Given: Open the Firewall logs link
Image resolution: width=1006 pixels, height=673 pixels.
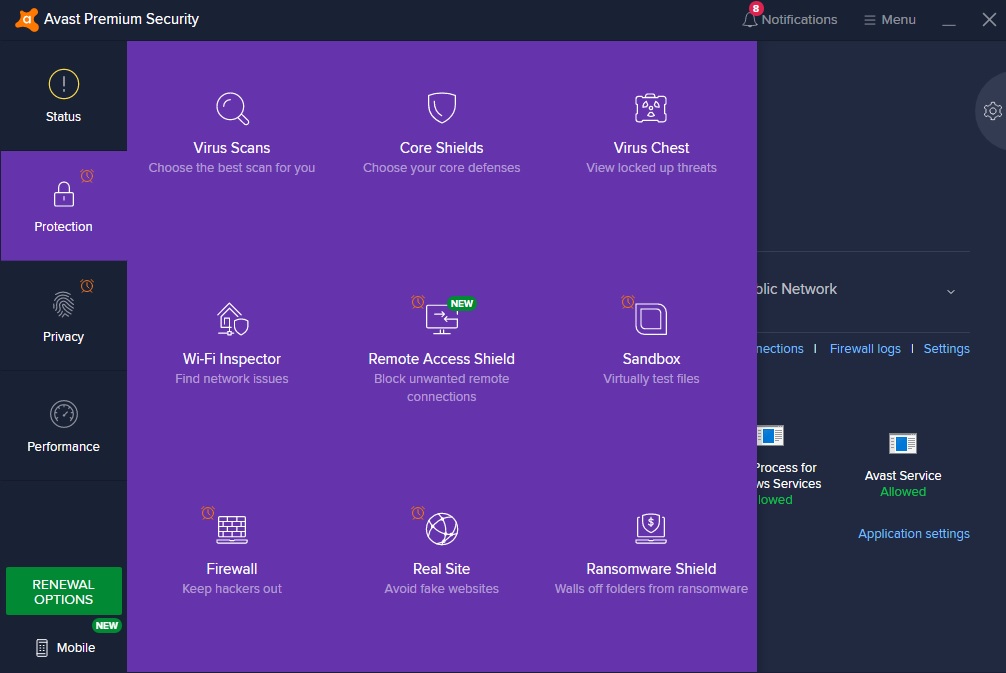Looking at the screenshot, I should point(865,349).
